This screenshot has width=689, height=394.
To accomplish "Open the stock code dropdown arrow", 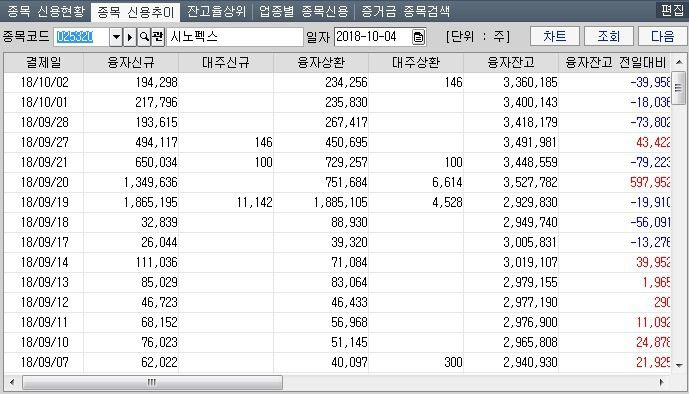I will click(116, 37).
